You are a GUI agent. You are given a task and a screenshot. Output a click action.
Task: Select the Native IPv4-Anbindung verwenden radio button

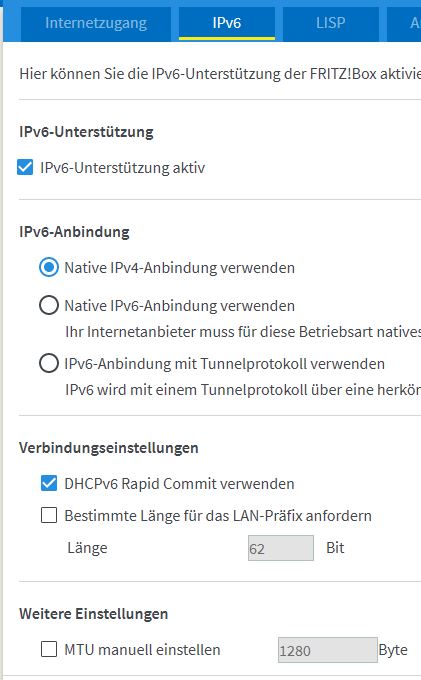(x=49, y=267)
